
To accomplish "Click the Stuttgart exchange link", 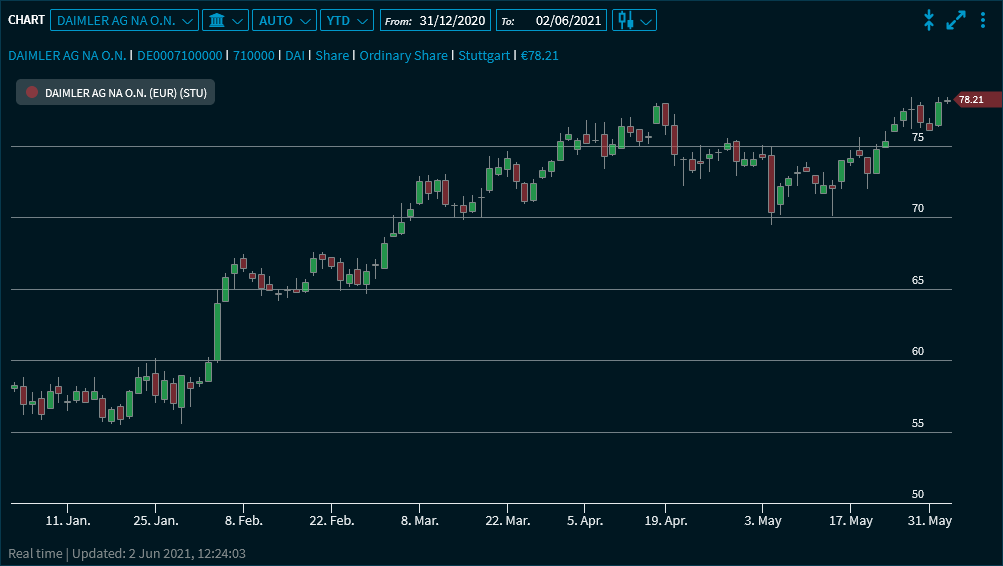I will pyautogui.click(x=484, y=56).
